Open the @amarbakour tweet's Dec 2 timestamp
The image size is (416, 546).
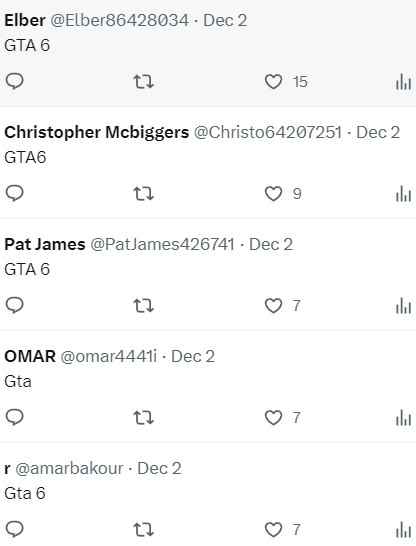159,468
